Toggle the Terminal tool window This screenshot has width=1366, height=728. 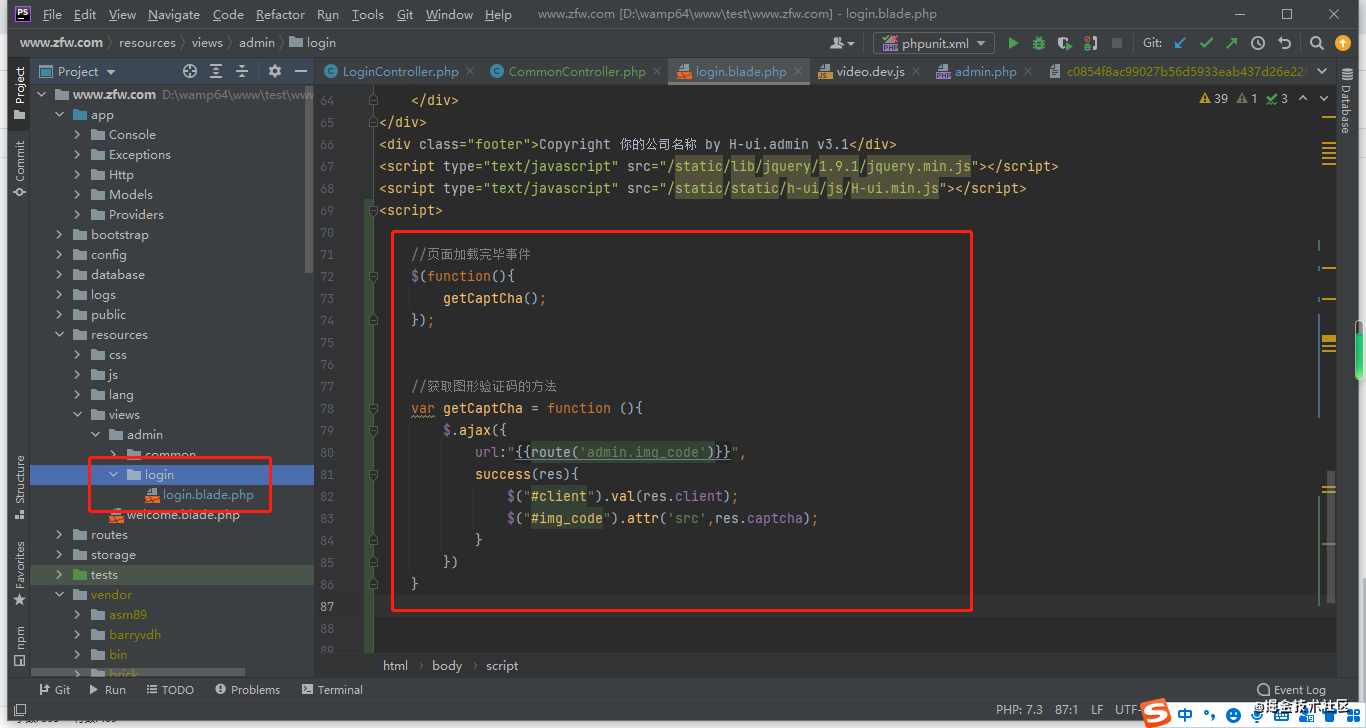331,689
